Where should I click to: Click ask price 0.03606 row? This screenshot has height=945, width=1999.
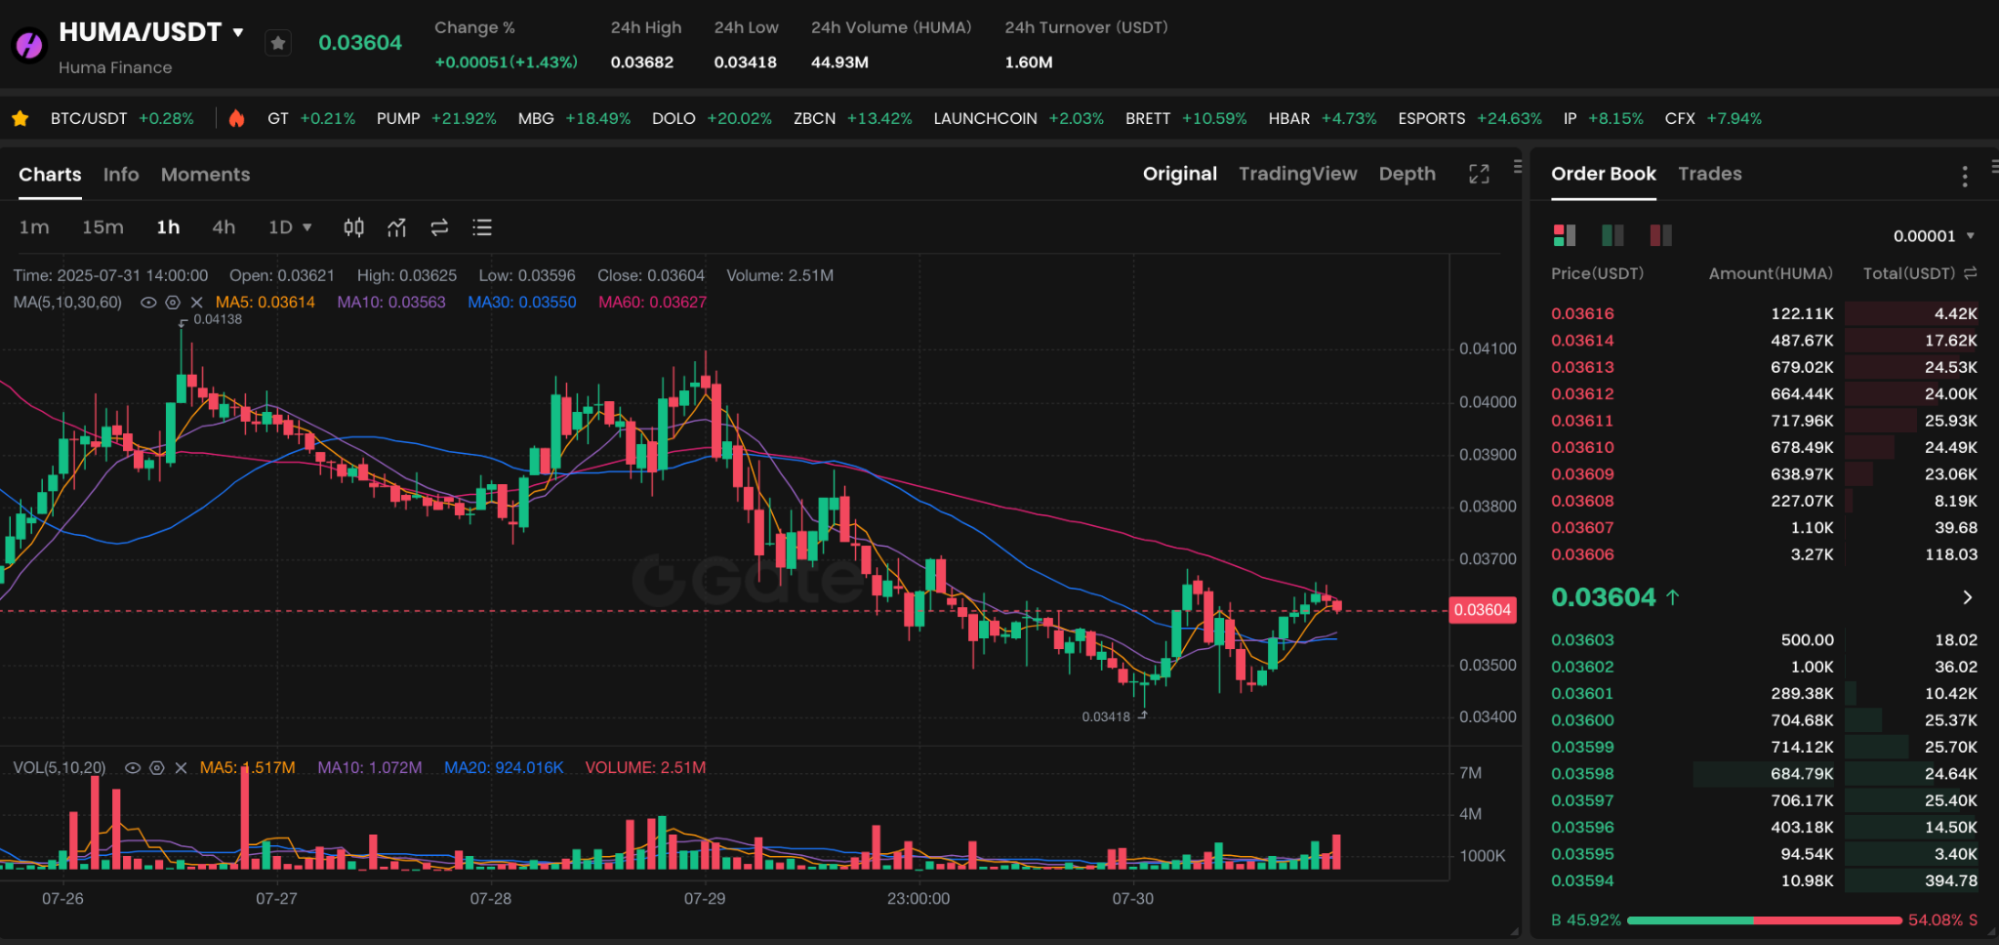point(1764,554)
